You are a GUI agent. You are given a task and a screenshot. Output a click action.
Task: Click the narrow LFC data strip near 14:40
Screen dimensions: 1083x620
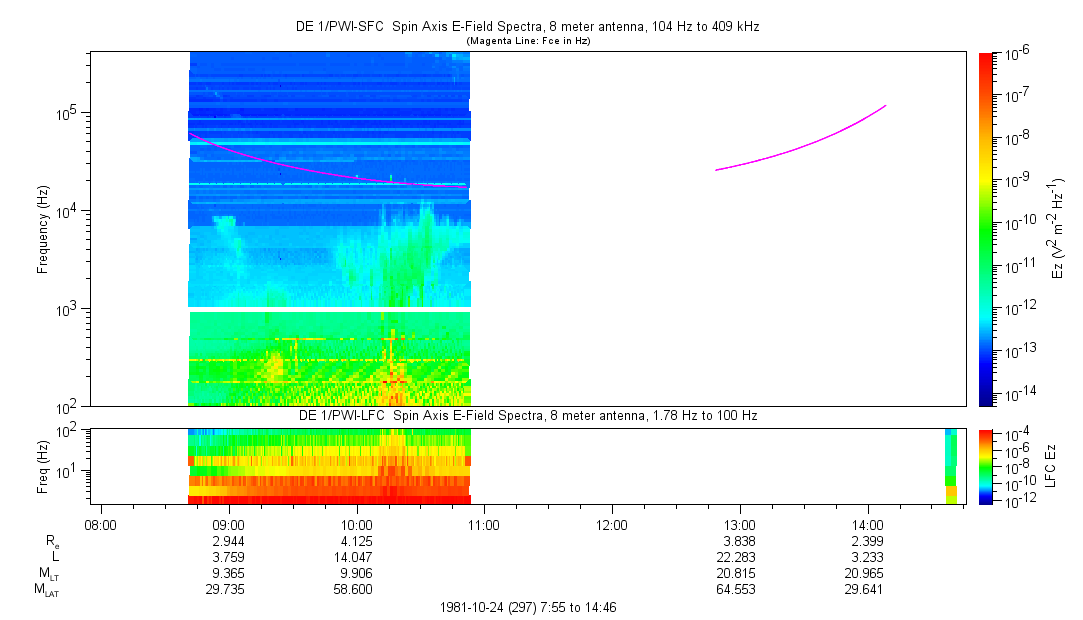pyautogui.click(x=951, y=466)
